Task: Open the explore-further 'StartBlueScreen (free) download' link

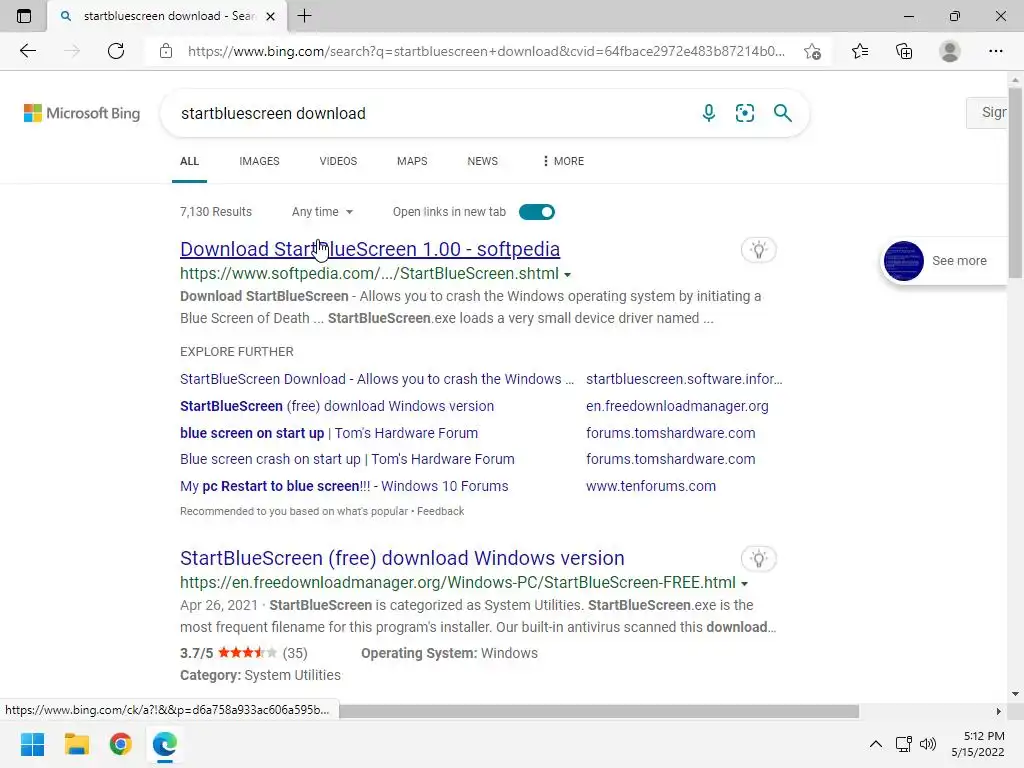Action: (x=337, y=406)
